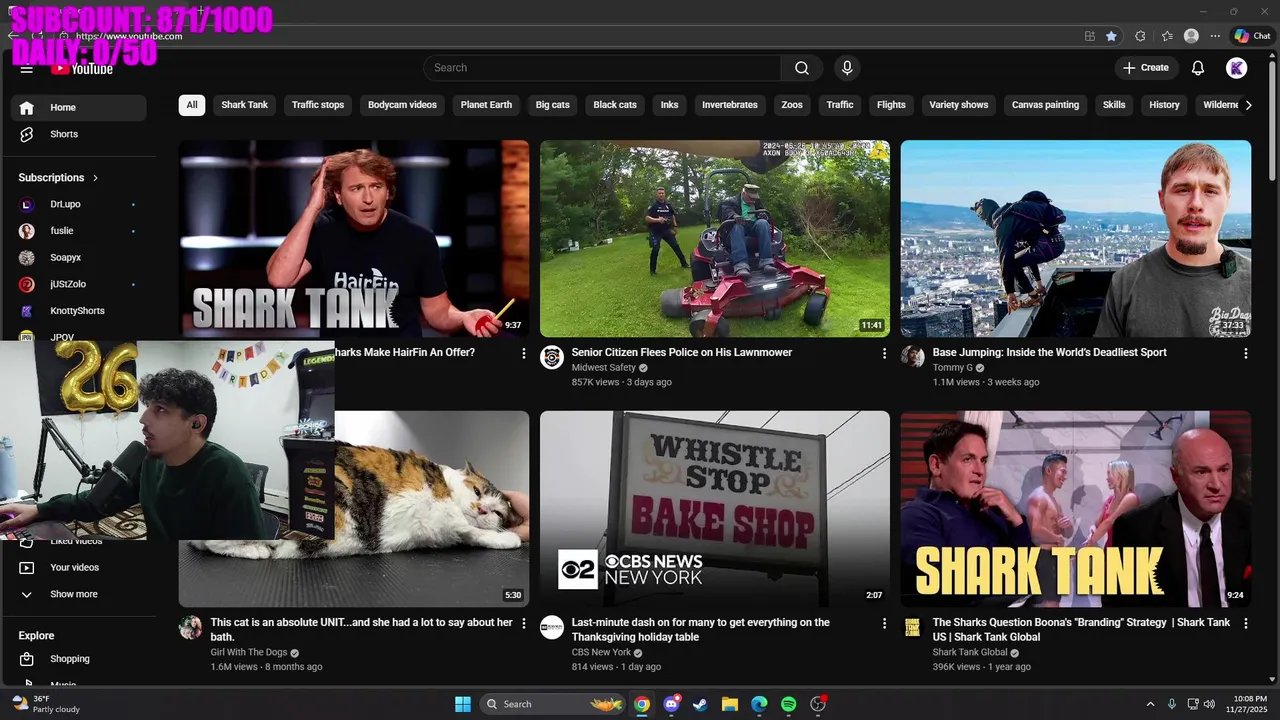Screen dimensions: 1280x720
Task: Open the KnottyShorts subscription channel
Action: pos(79,311)
